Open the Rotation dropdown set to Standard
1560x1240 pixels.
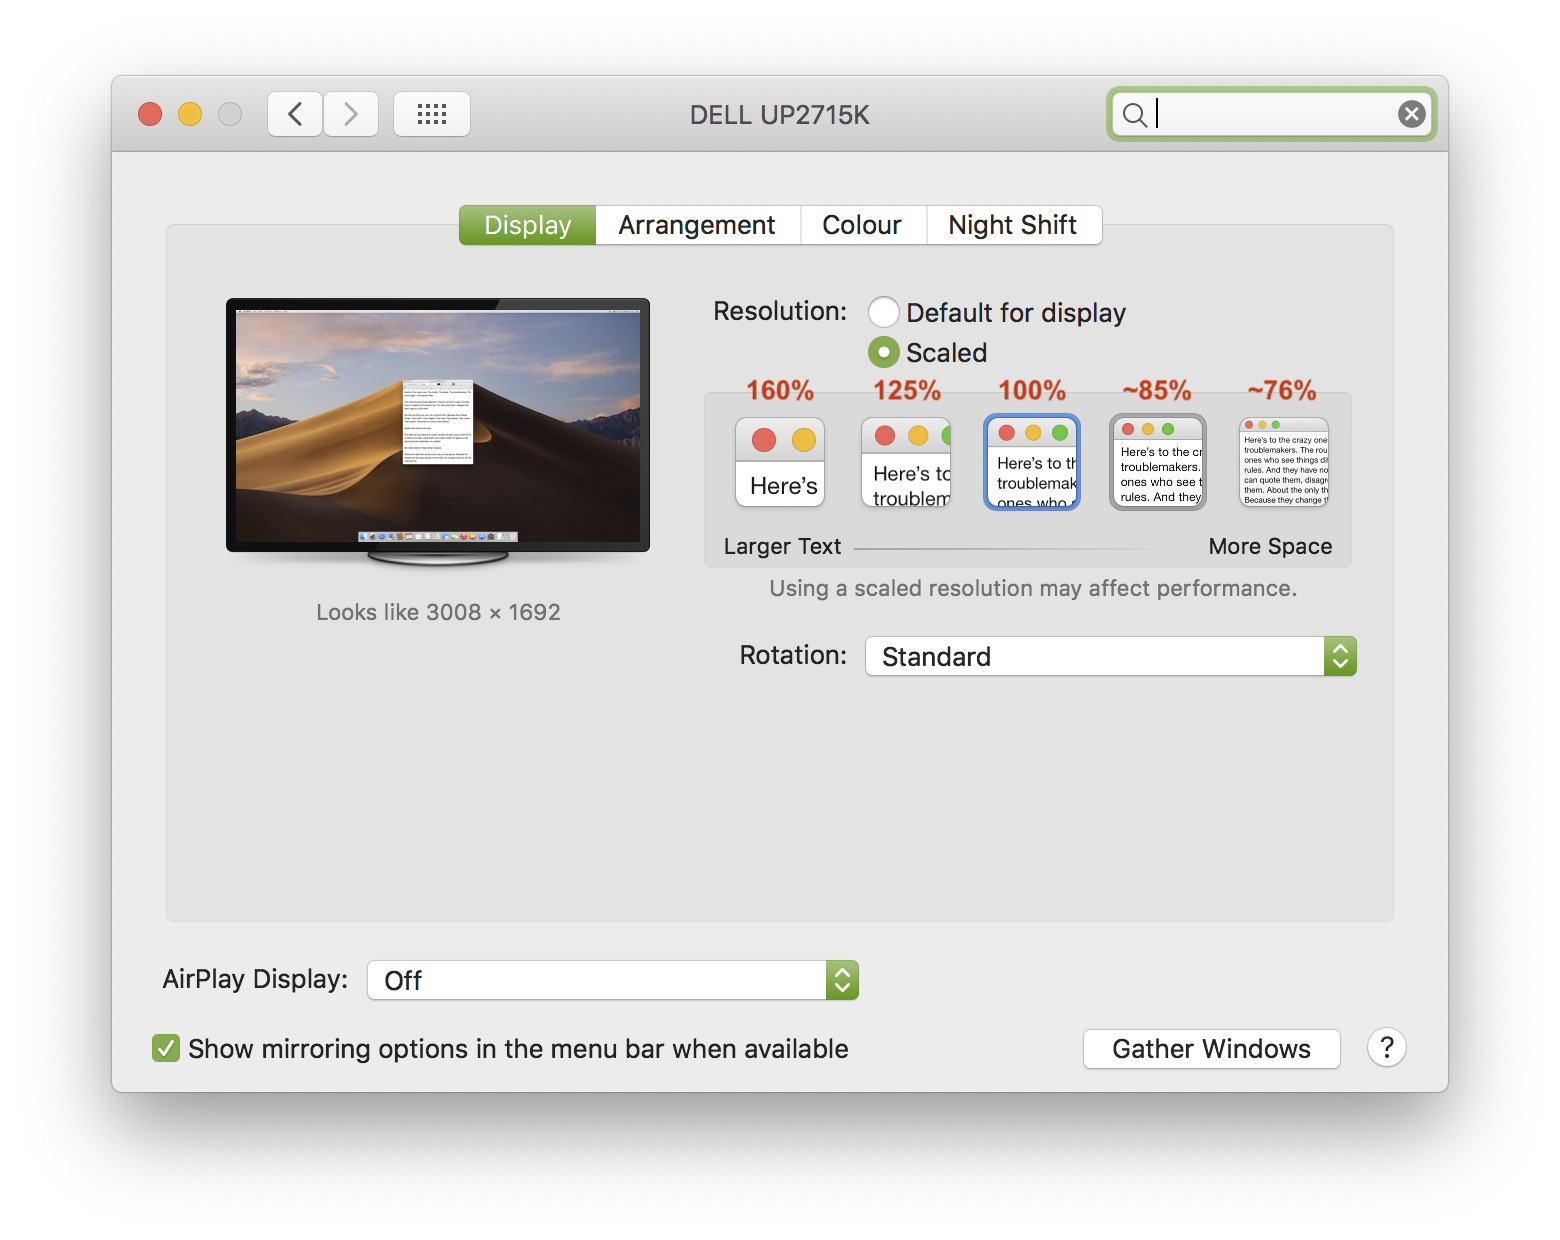coord(1111,656)
